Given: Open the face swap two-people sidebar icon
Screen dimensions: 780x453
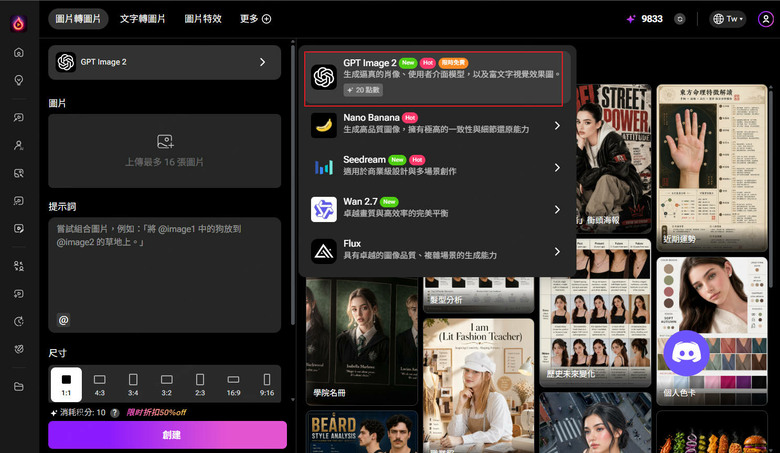Looking at the screenshot, I should (19, 266).
